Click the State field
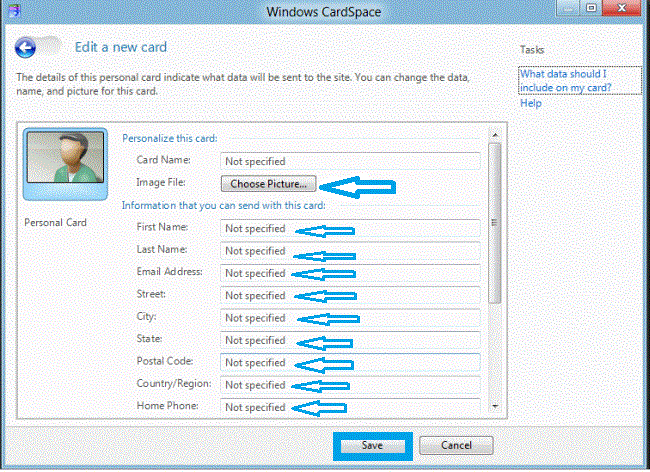The image size is (650, 472). (x=350, y=340)
